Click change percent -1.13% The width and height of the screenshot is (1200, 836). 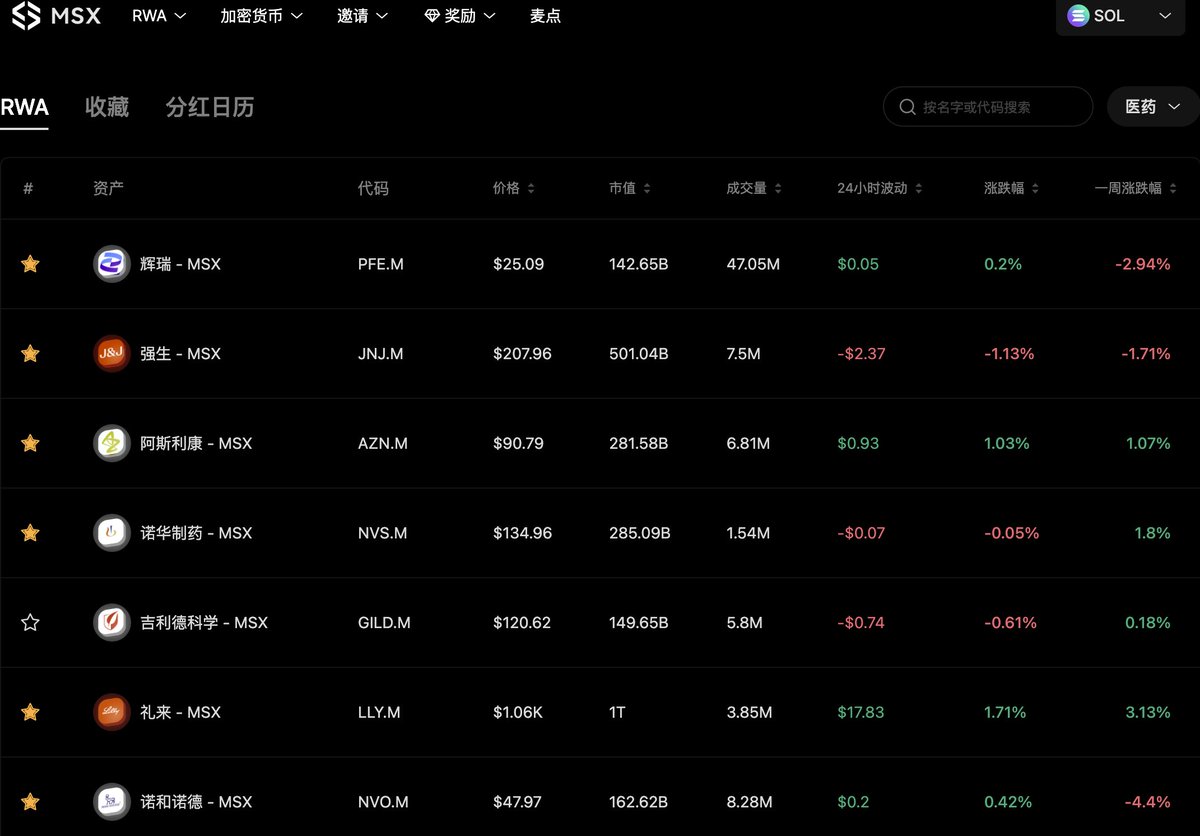click(1009, 353)
